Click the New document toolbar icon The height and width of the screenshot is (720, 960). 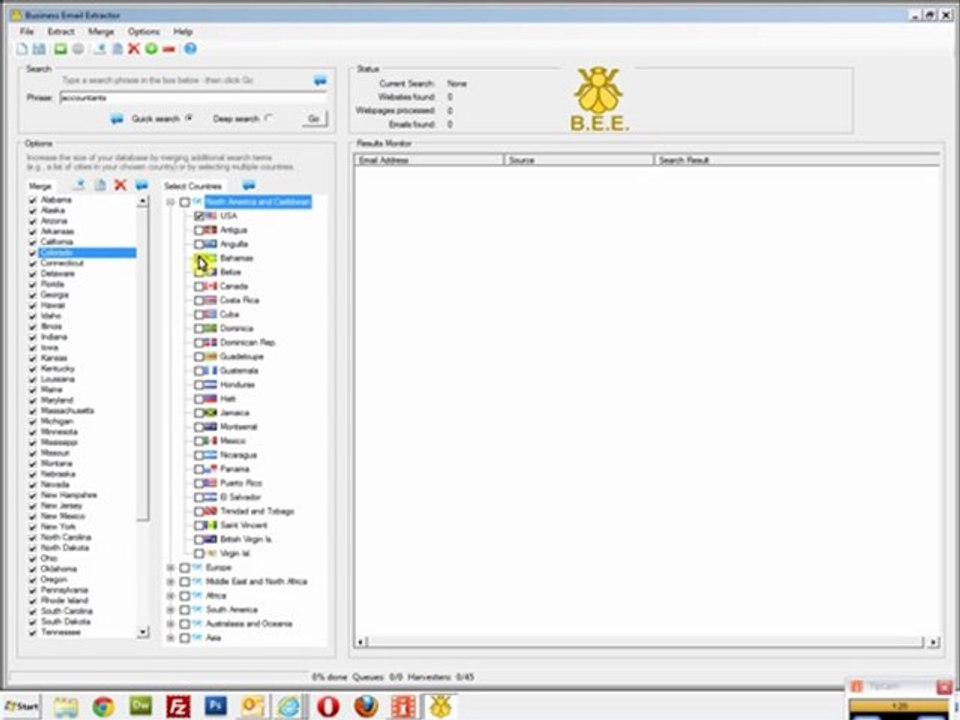coord(22,49)
